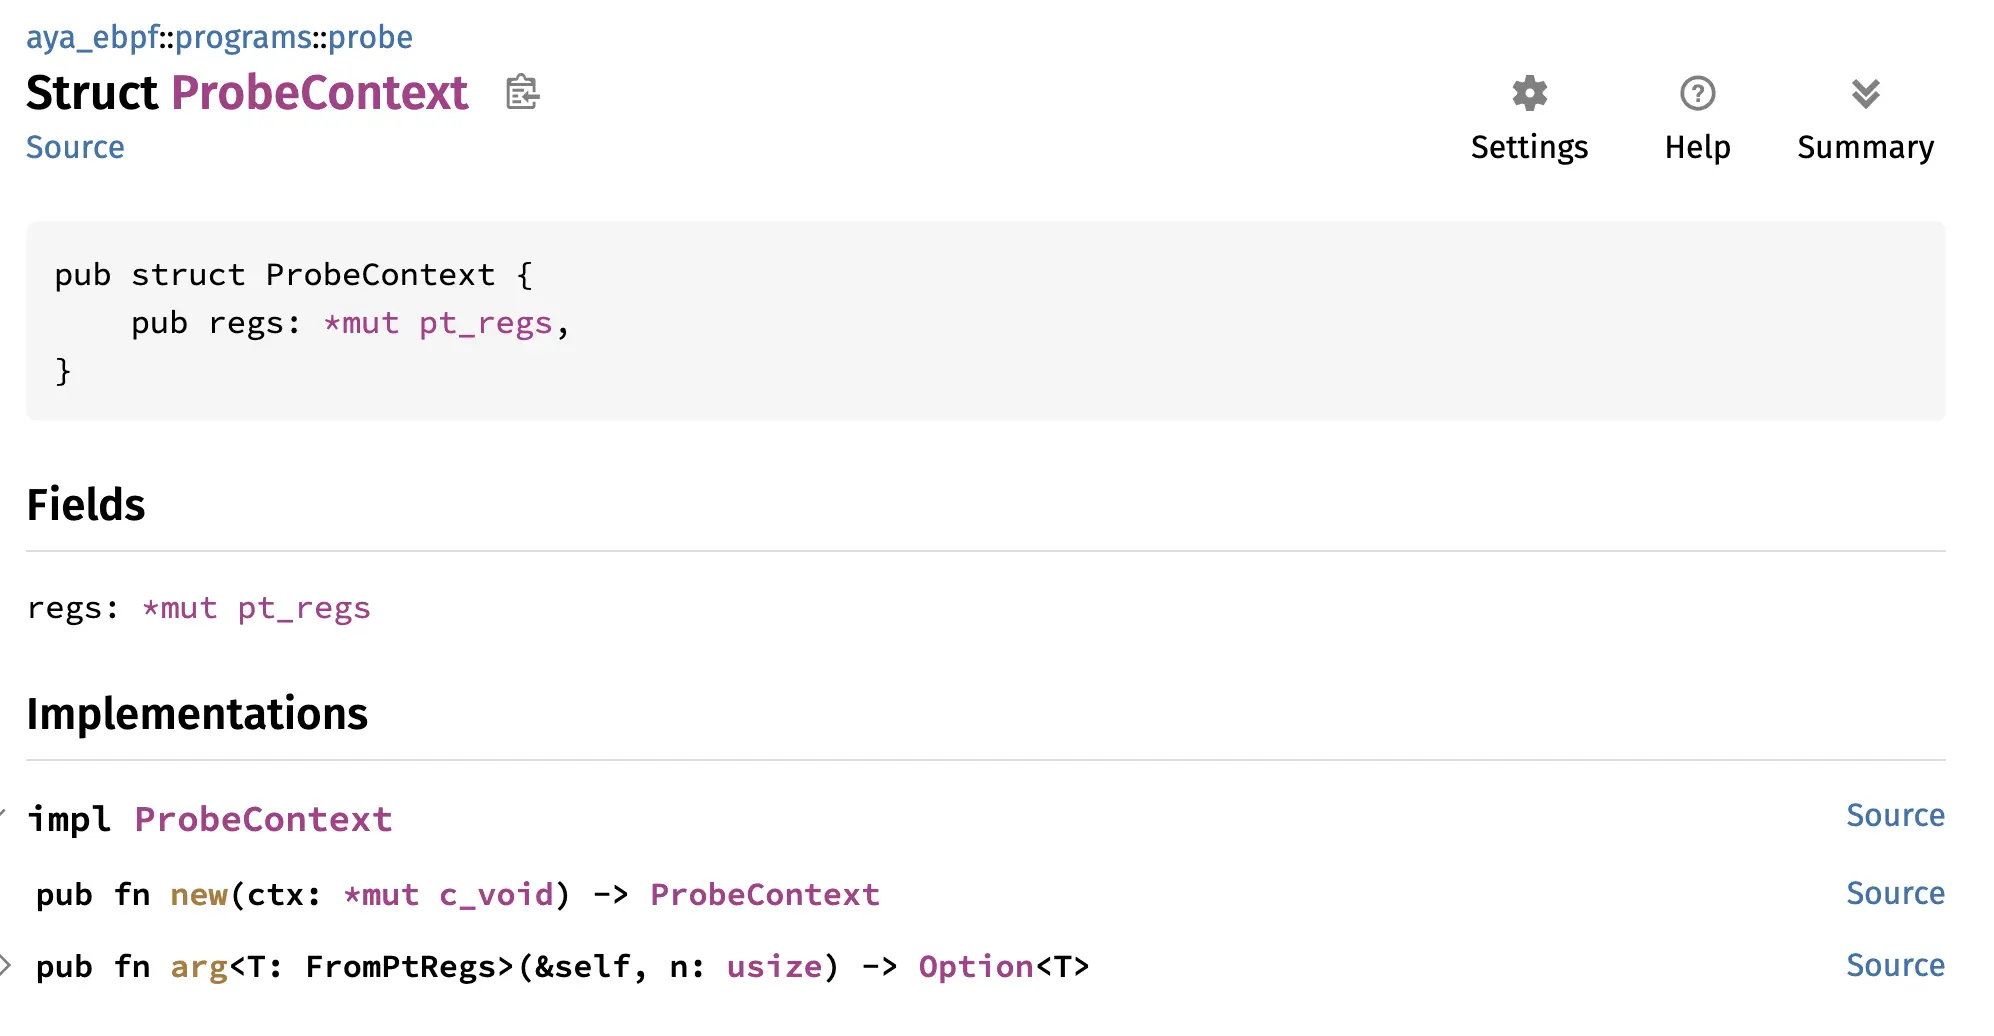This screenshot has height=1036, width=1994.
Task: Open the aya_ebpf crate breadcrumb link
Action: click(92, 37)
